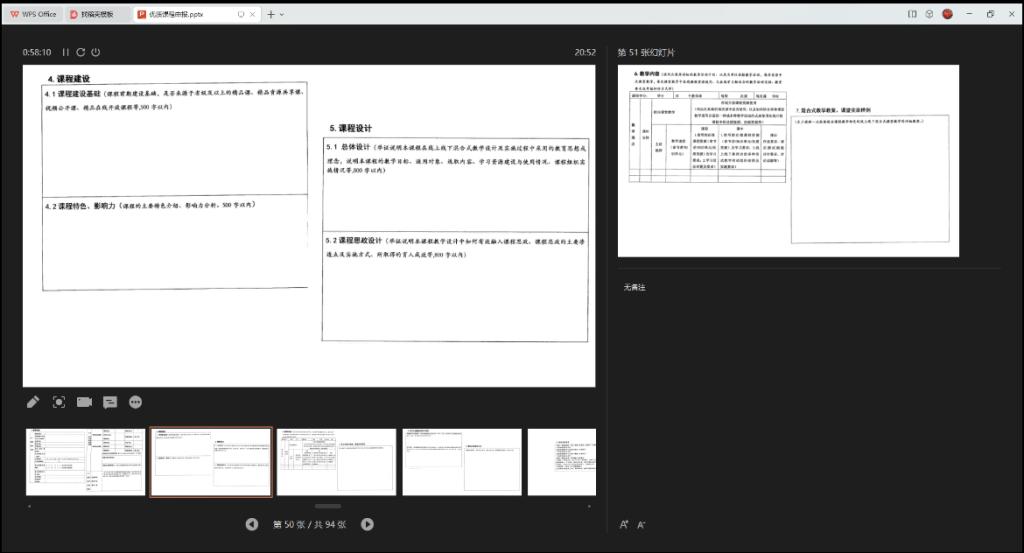This screenshot has height=553, width=1024.
Task: Click the user avatar in title bar
Action: coord(947,14)
